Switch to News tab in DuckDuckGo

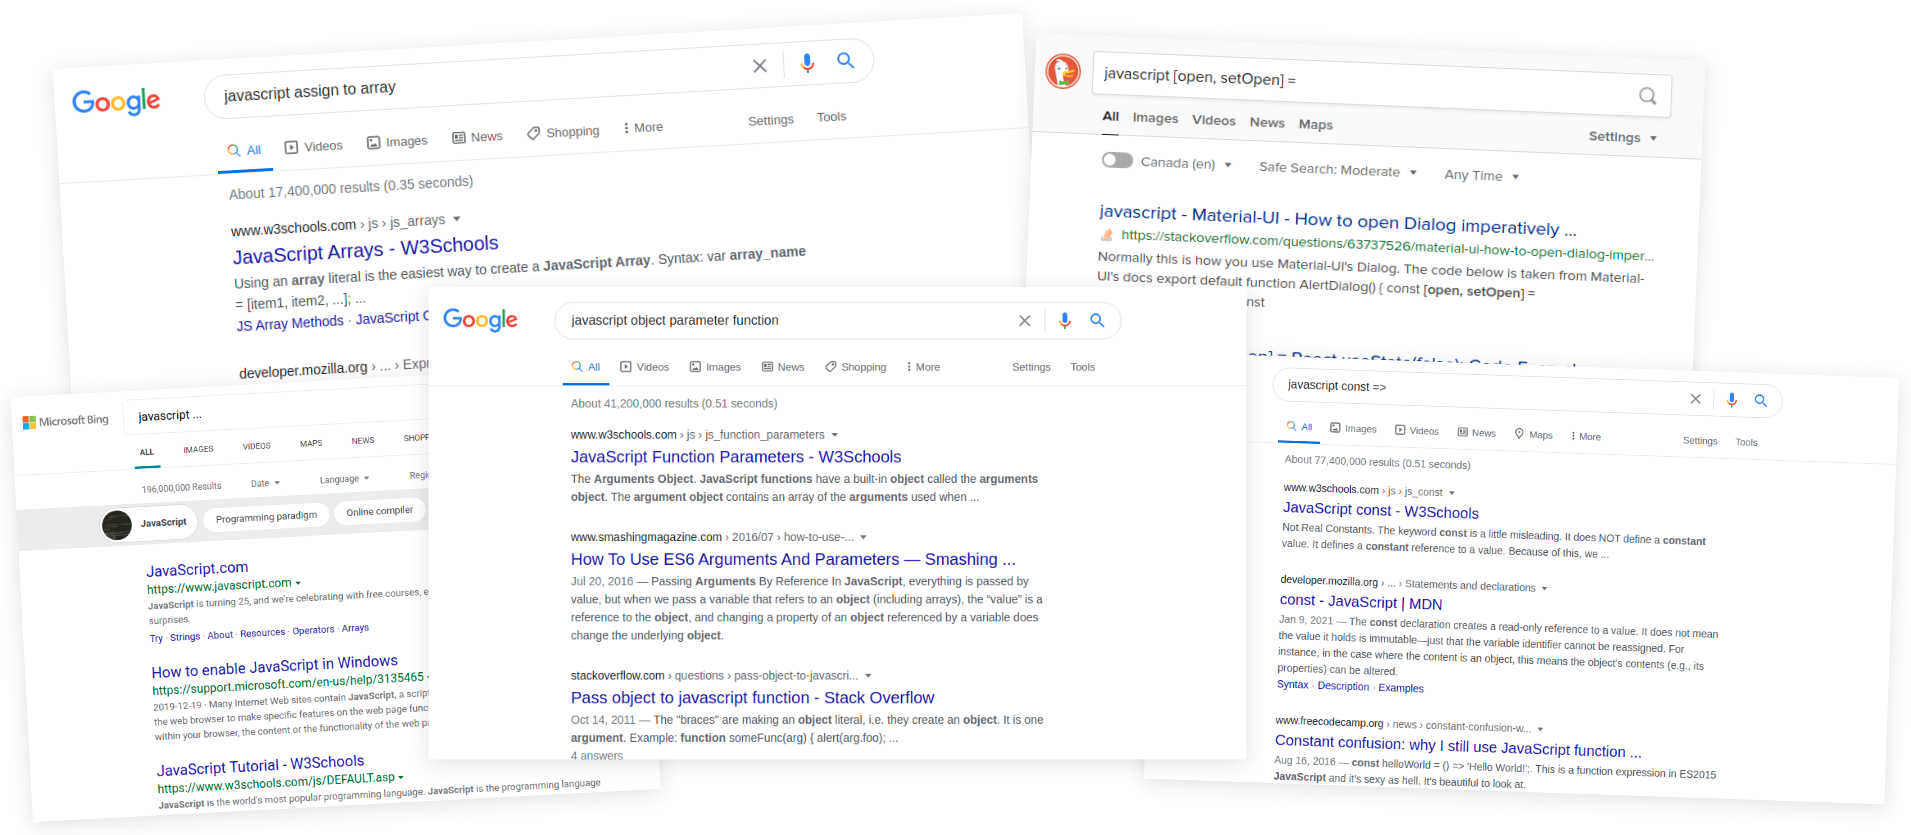click(x=1267, y=122)
